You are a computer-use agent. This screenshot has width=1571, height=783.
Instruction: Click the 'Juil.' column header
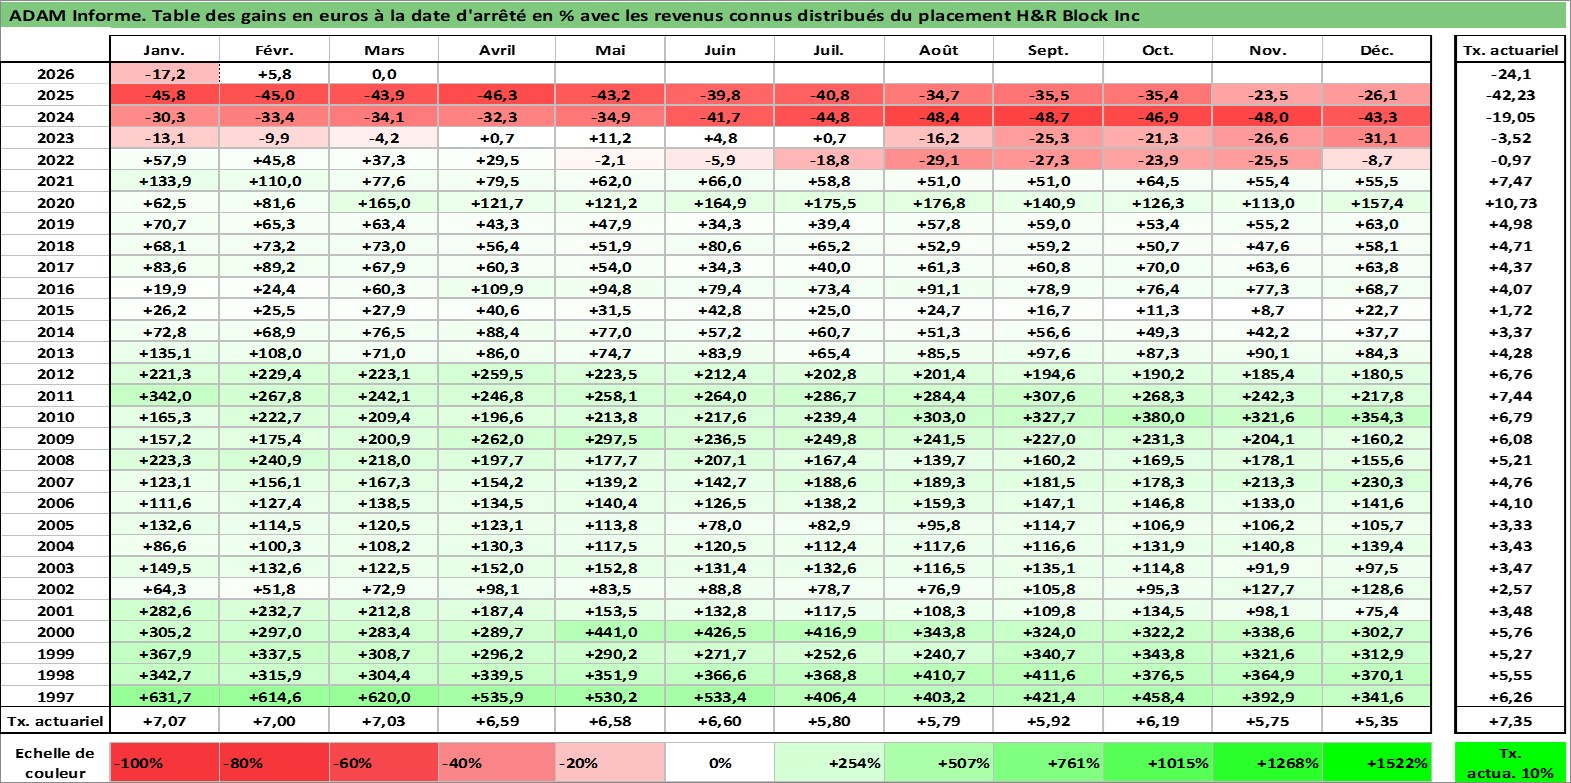click(829, 50)
